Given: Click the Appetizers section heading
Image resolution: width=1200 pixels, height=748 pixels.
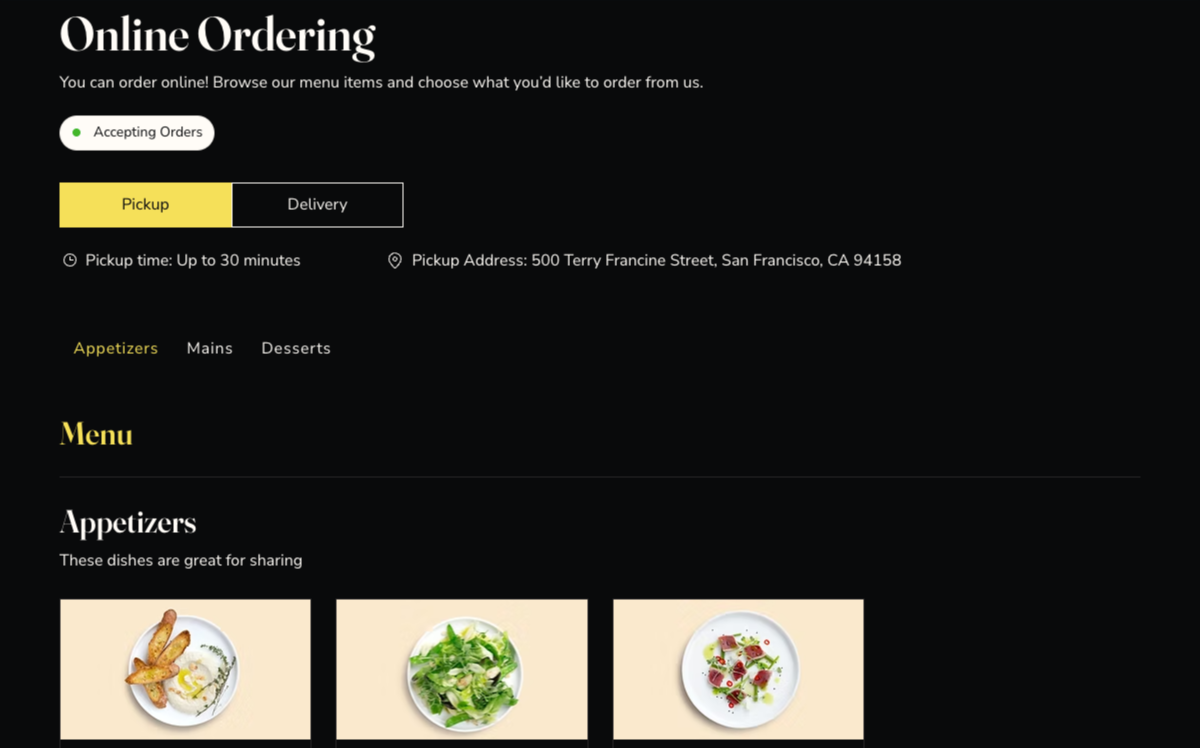Looking at the screenshot, I should [128, 522].
